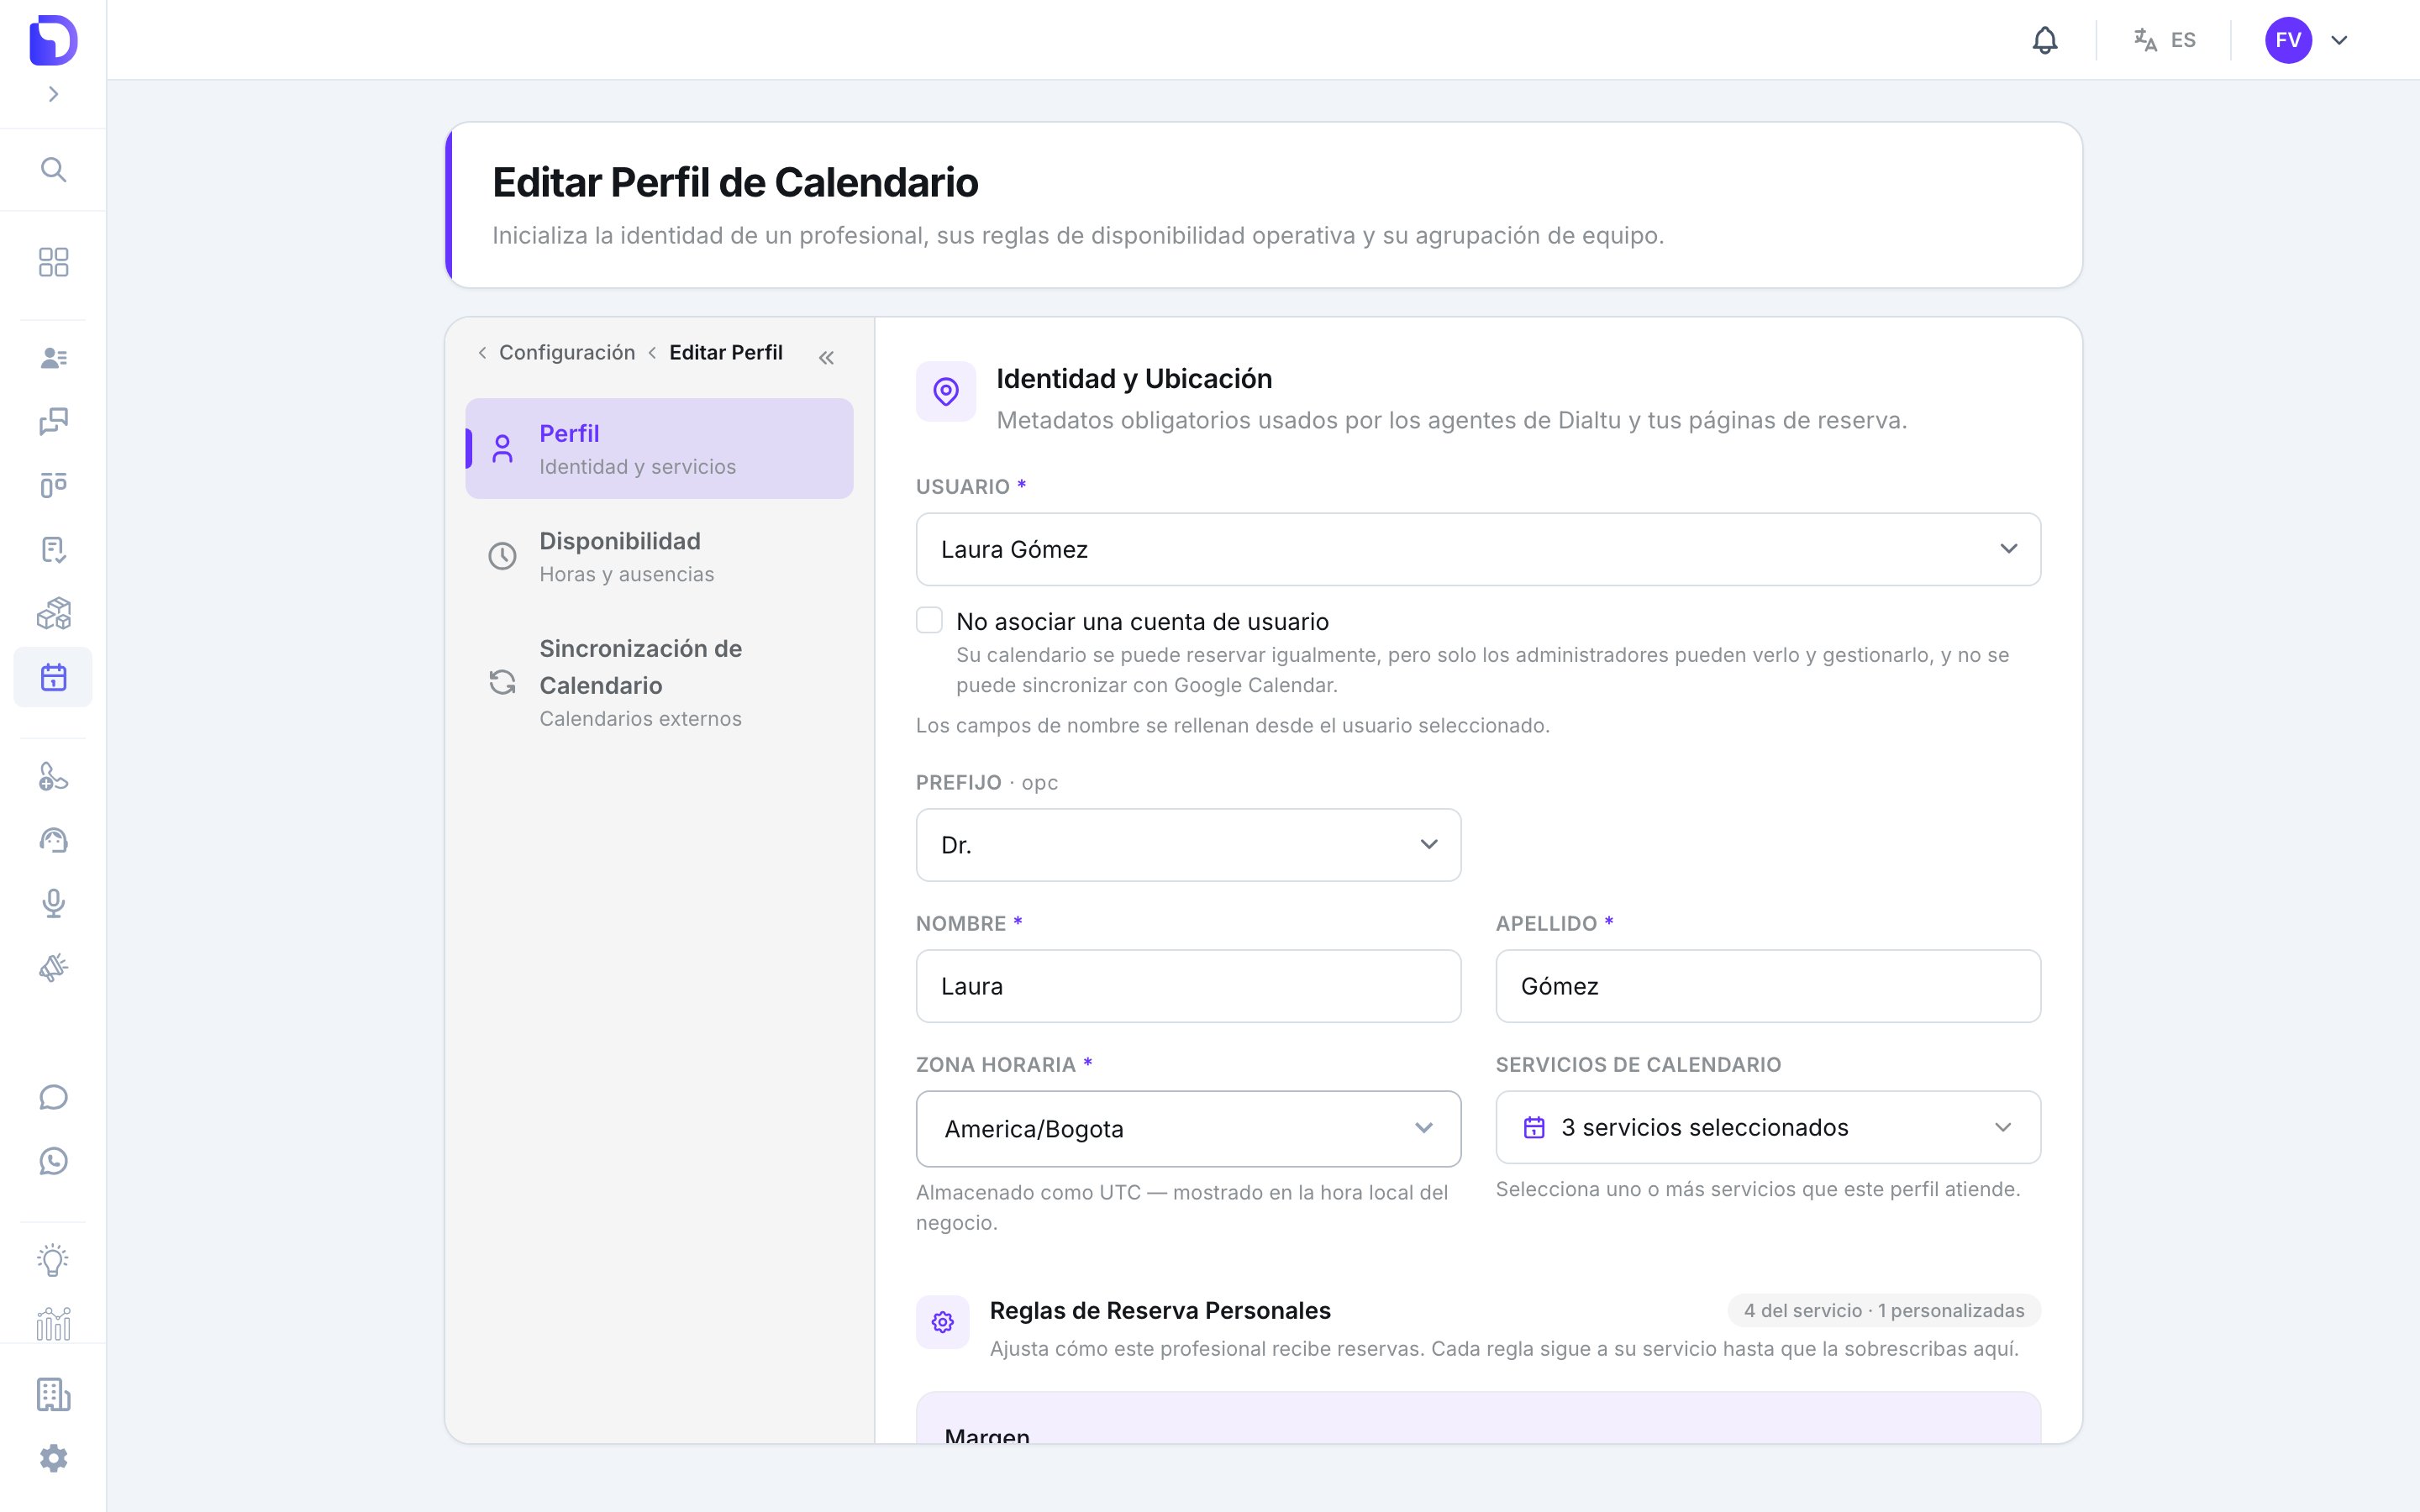Open the sidebar search icon
The image size is (2420, 1512).
54,170
